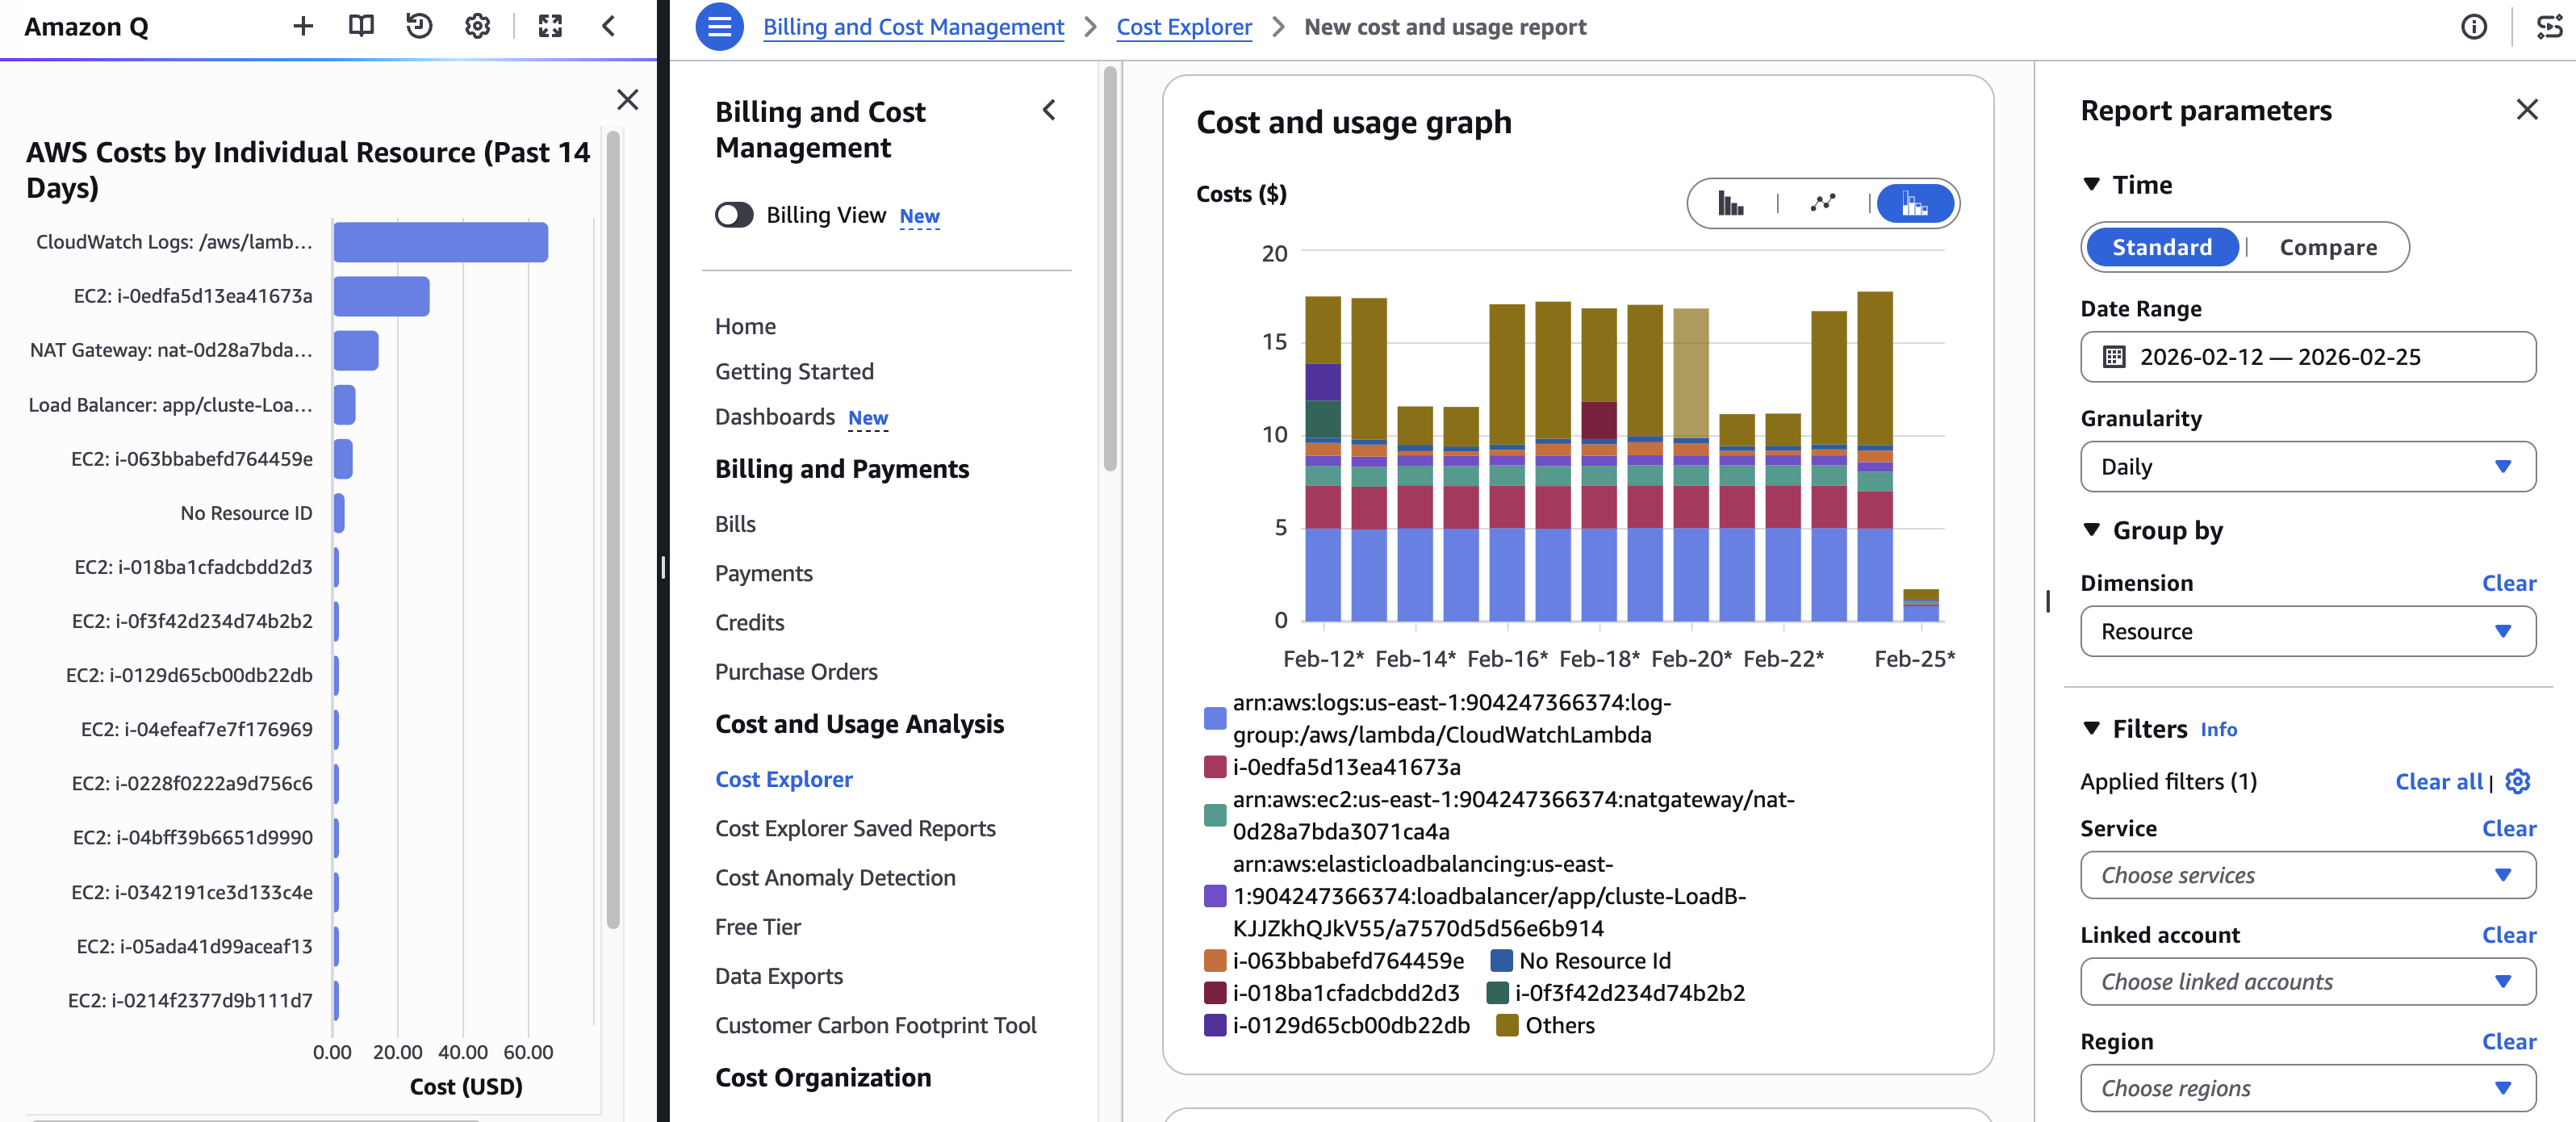Open the Dimension dropdown showing Resource
The height and width of the screenshot is (1122, 2576).
(x=2306, y=631)
